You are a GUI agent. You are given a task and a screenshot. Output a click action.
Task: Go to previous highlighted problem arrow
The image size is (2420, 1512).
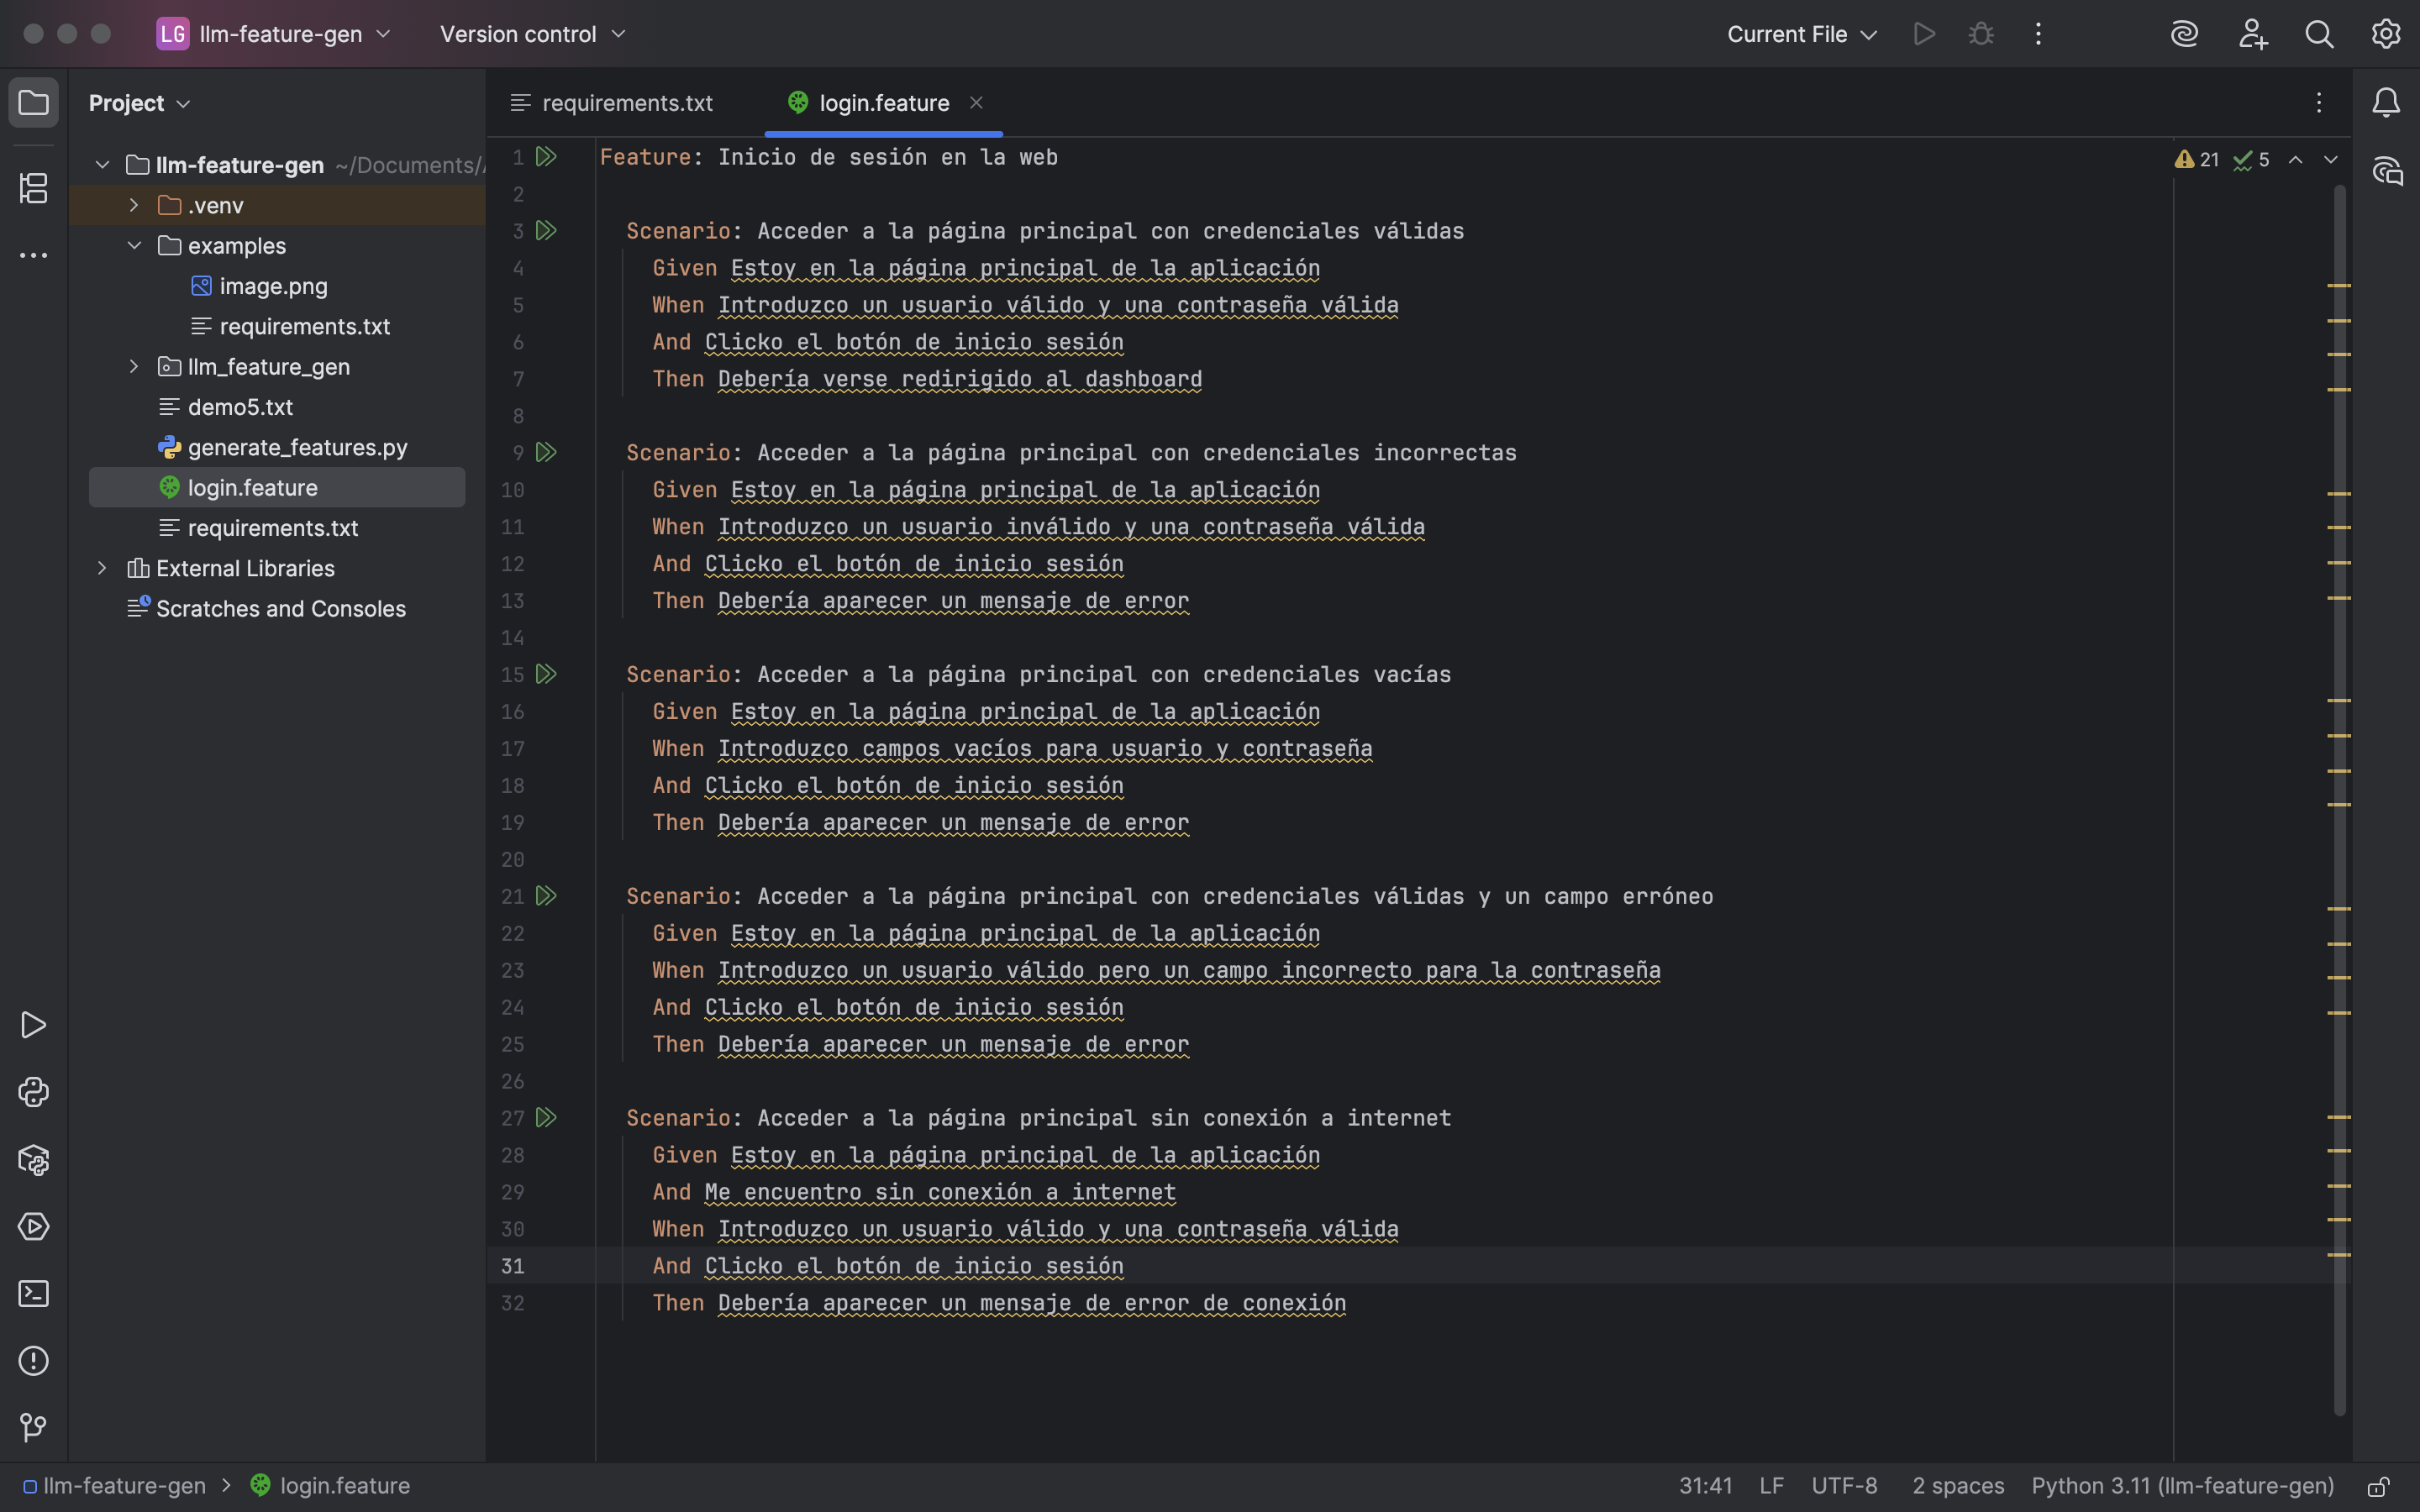(2296, 160)
